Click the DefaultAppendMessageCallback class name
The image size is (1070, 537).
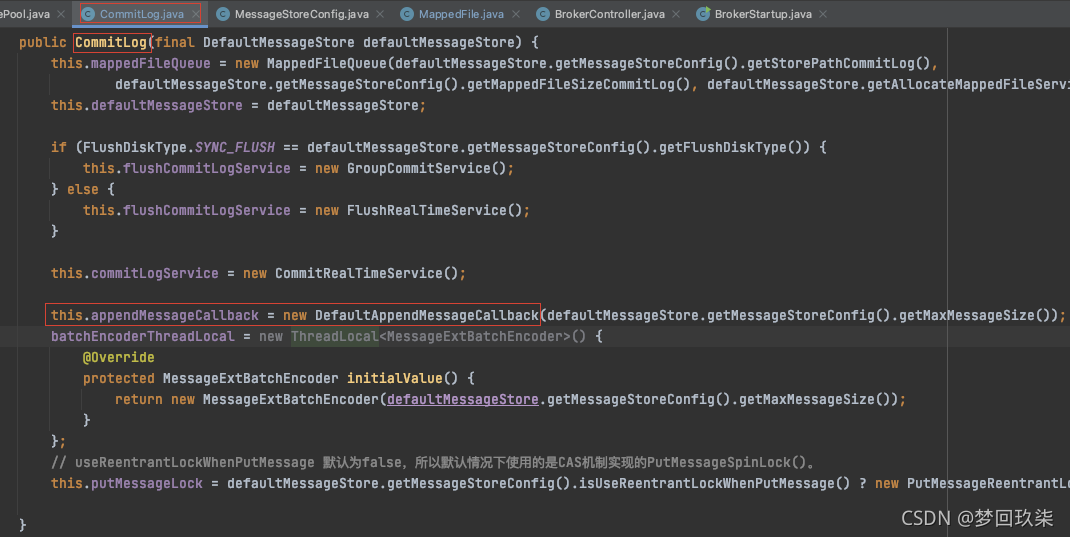[x=427, y=315]
